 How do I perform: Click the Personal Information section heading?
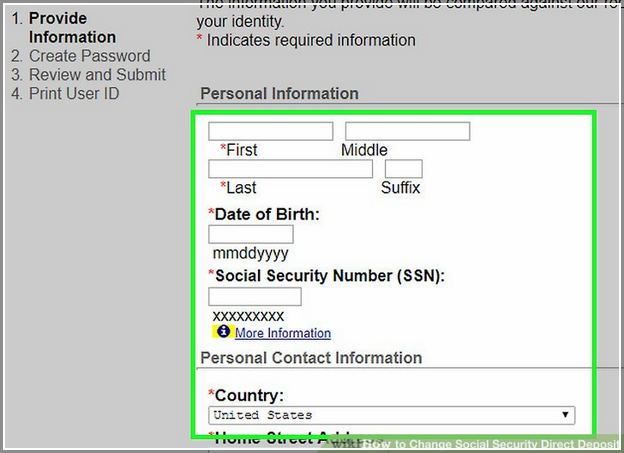(x=279, y=94)
